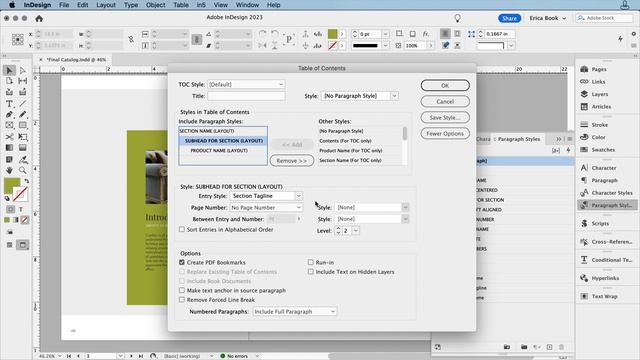Open the Window menu
This screenshot has width=640, height=360.
point(247,5)
